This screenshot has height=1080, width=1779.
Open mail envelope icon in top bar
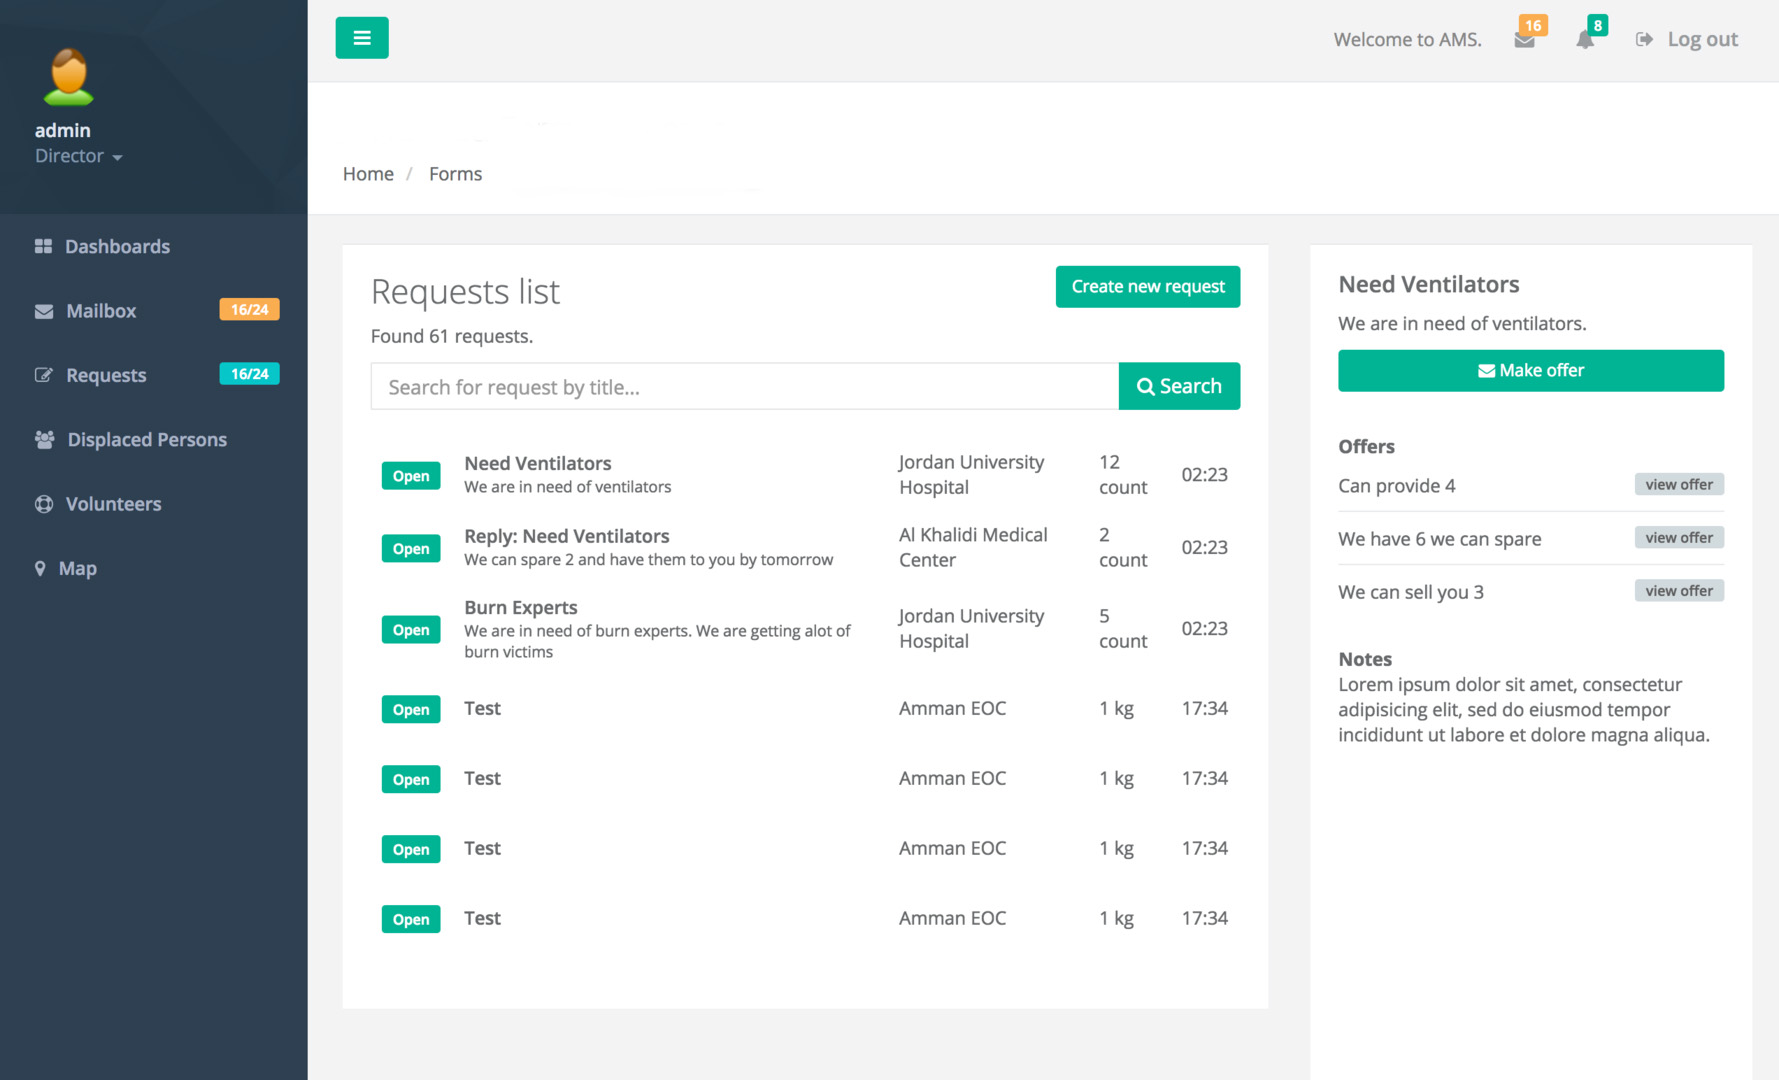[1524, 41]
